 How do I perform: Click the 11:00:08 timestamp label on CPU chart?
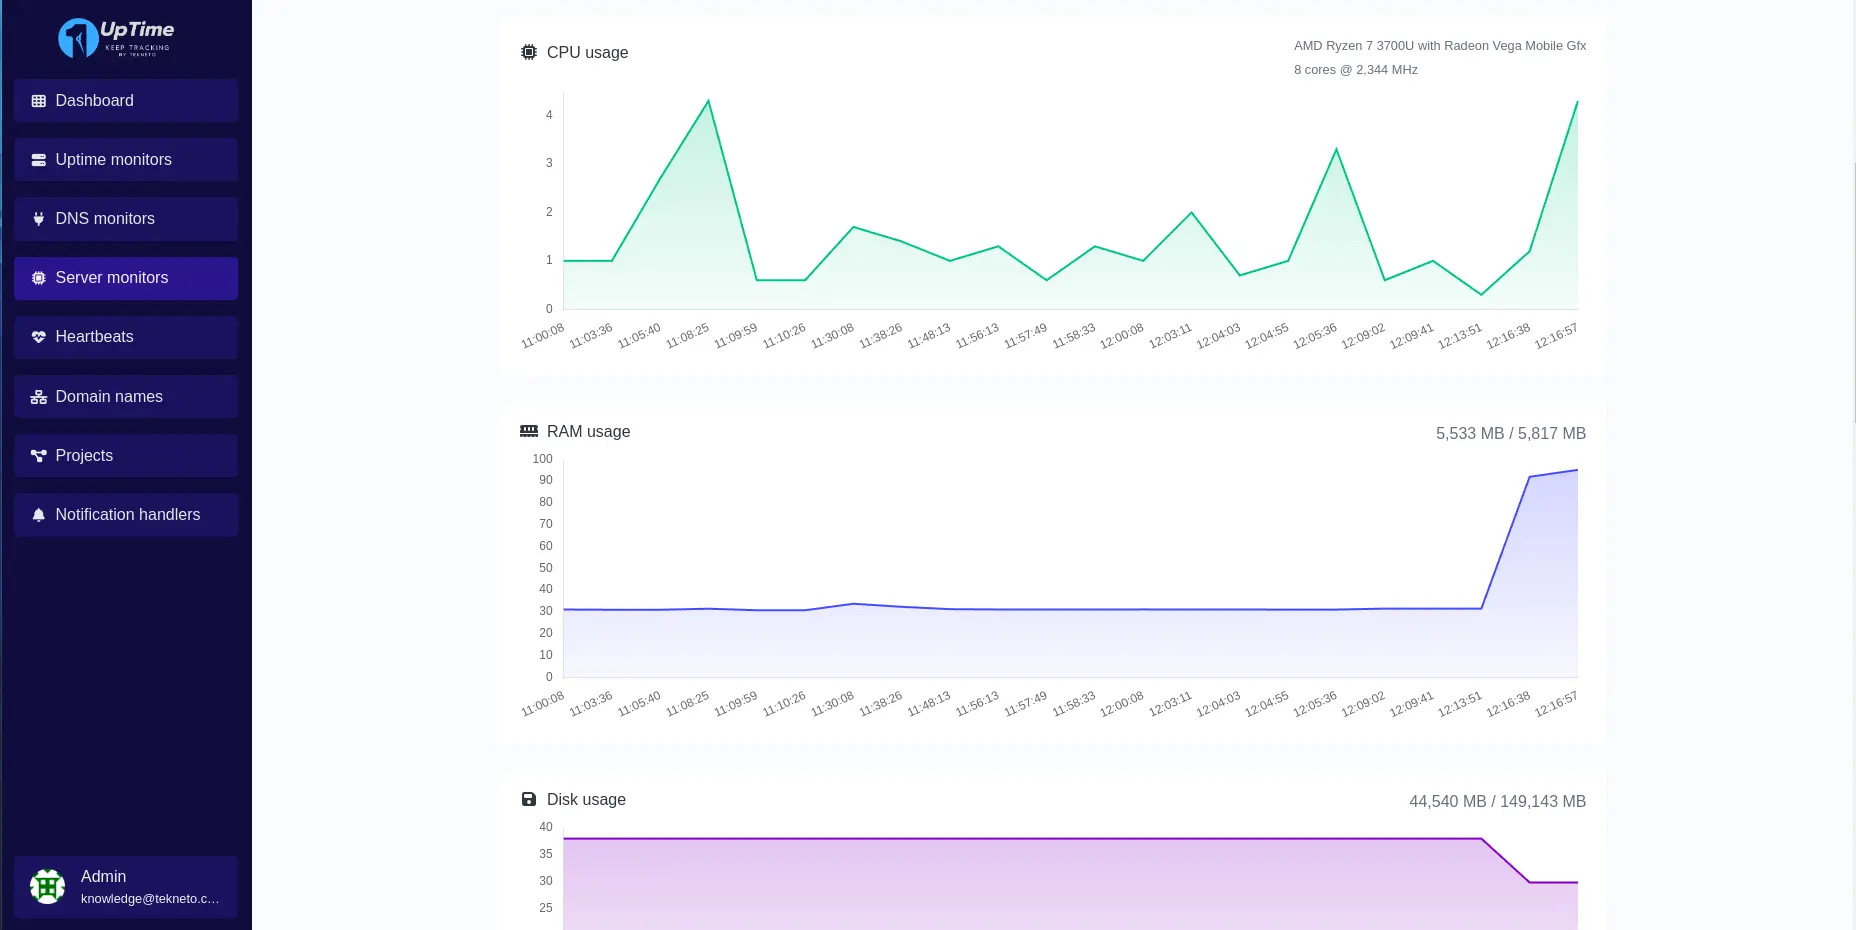(x=541, y=334)
